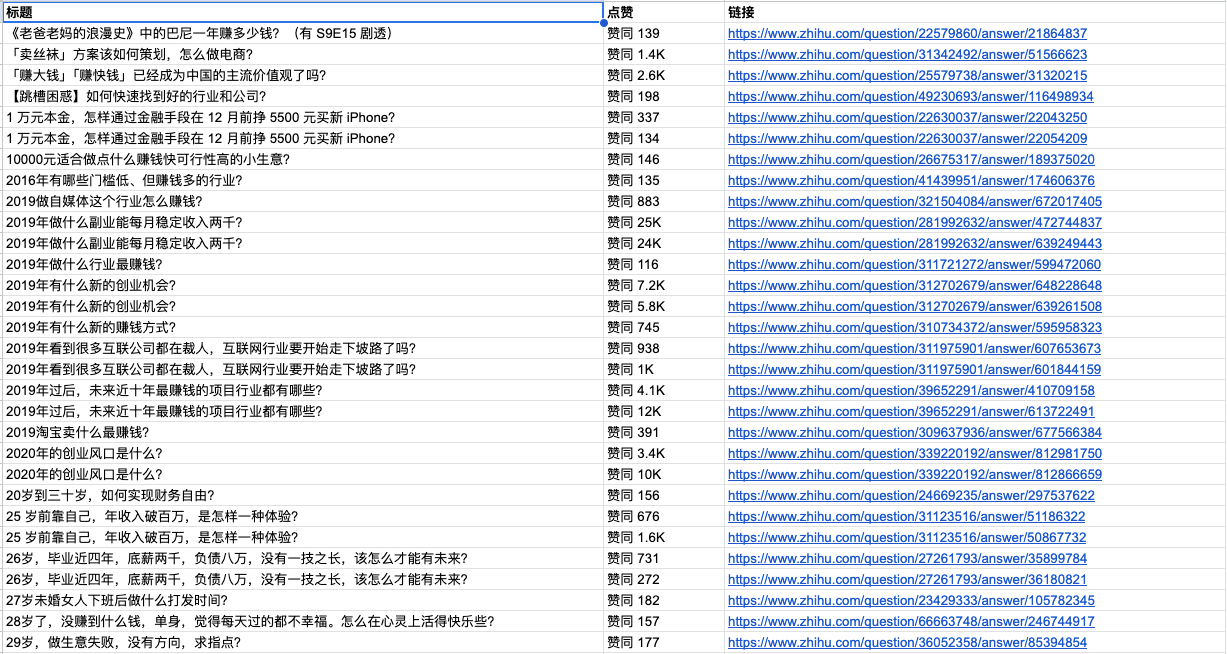This screenshot has width=1227, height=654.
Task: Open the link ending in answer/613722491
Action: 911,411
